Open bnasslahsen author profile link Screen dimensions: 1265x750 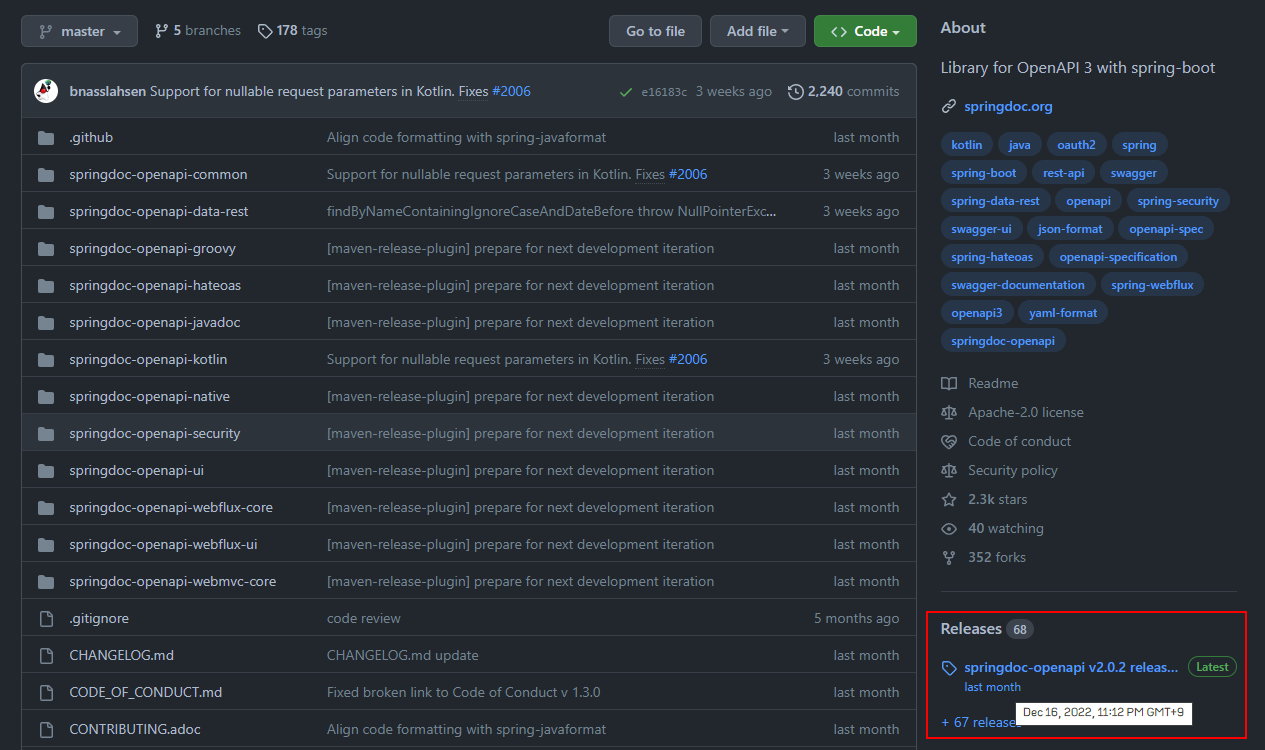[107, 91]
